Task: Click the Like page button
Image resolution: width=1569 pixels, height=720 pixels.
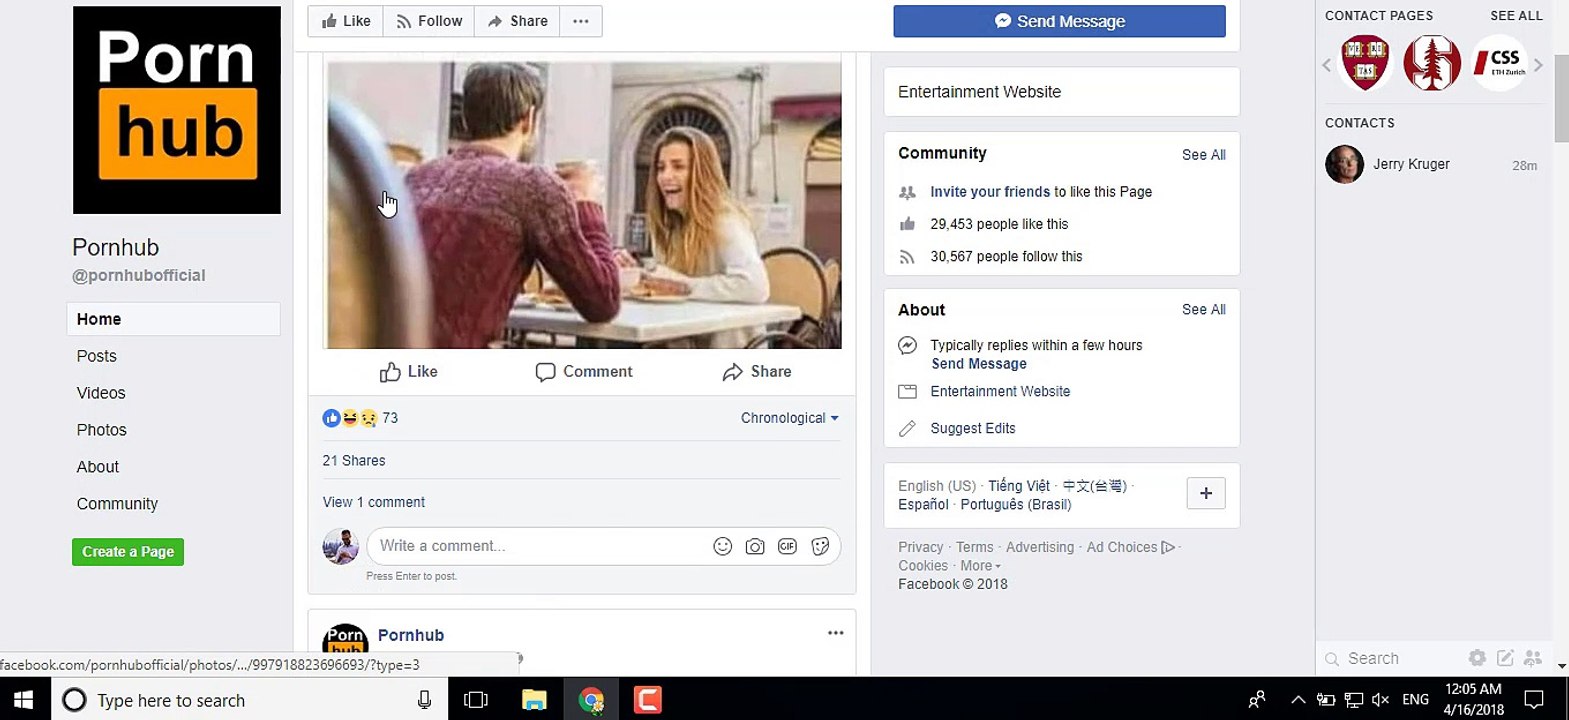Action: click(346, 21)
